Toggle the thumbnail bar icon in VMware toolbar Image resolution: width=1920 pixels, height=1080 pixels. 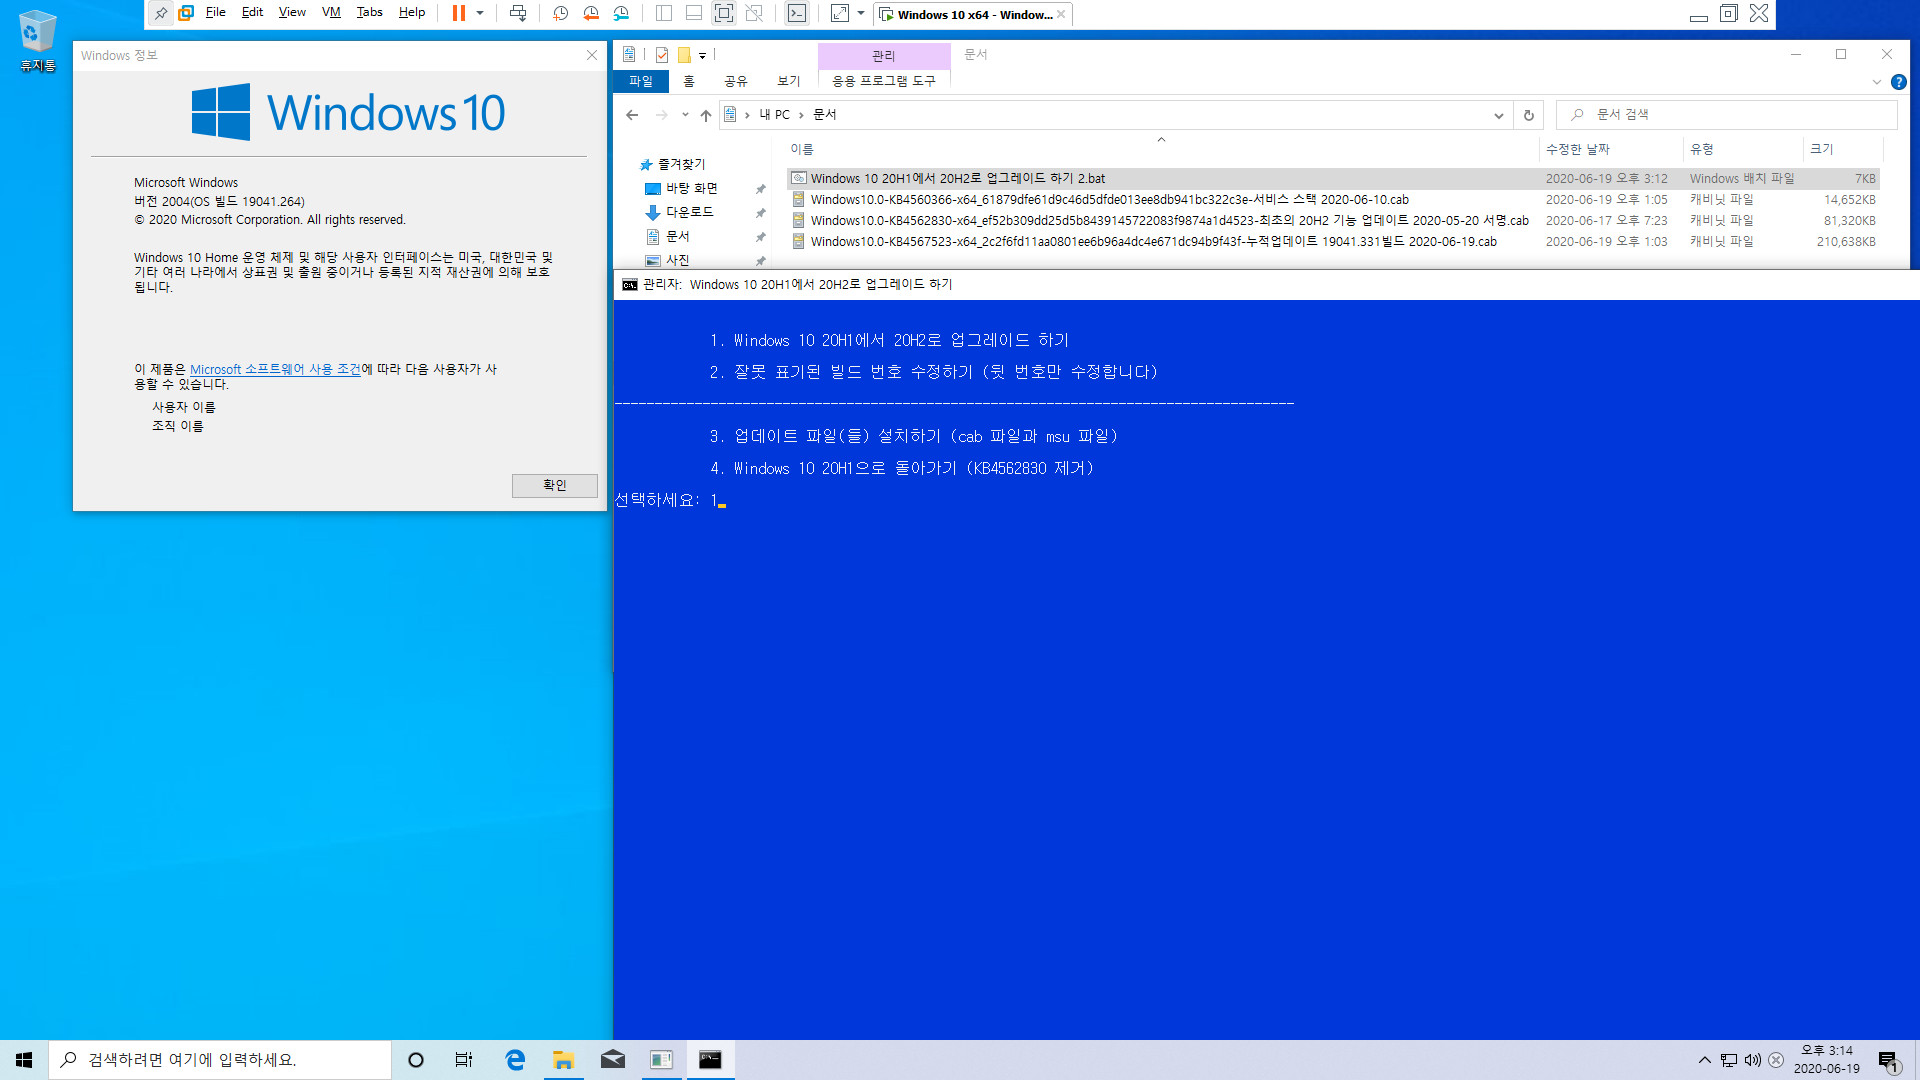point(694,13)
